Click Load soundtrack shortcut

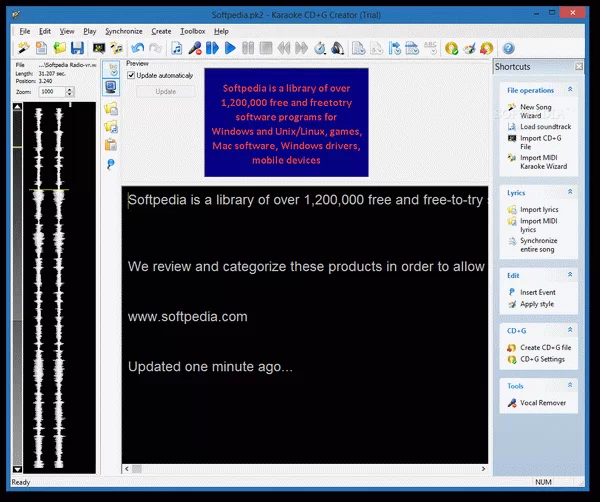(546, 127)
